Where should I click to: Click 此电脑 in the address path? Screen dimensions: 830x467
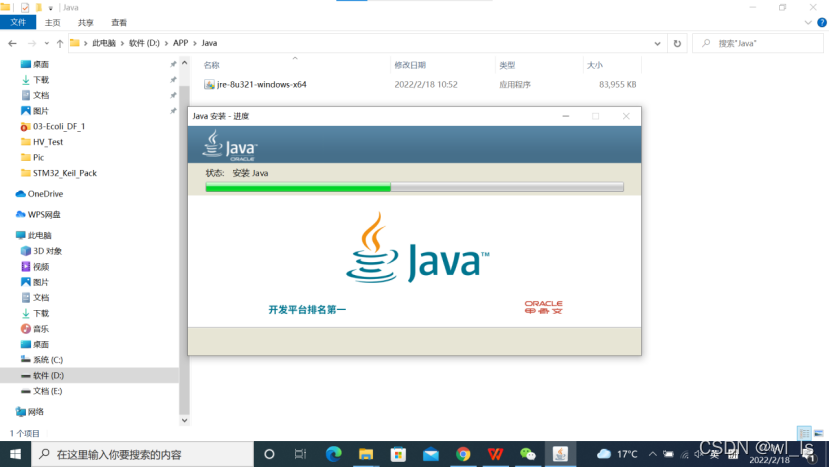(x=104, y=43)
